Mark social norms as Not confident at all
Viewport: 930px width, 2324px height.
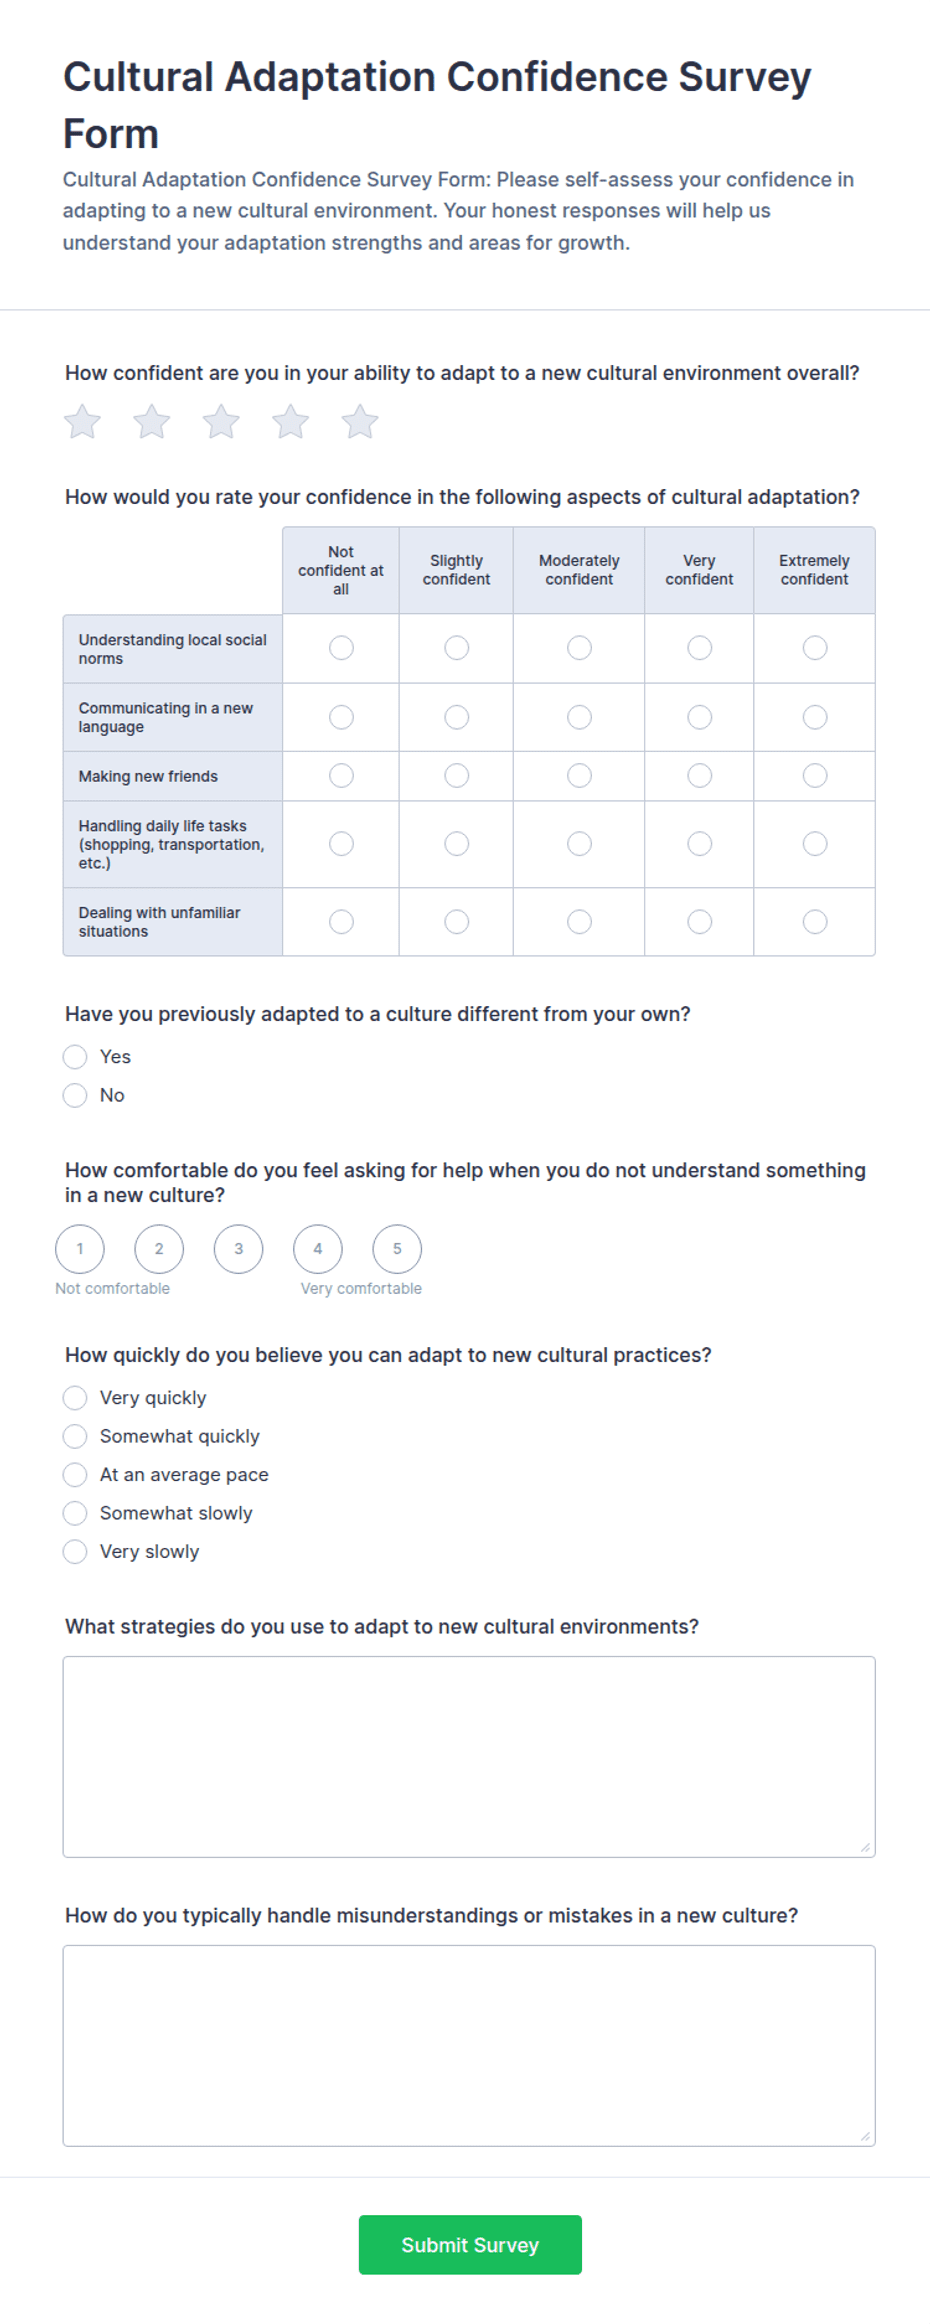click(x=341, y=648)
